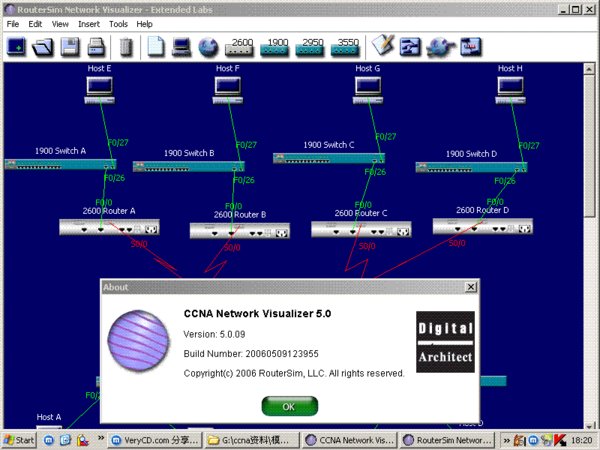Add a 2600 router from toolbar

coord(240,45)
